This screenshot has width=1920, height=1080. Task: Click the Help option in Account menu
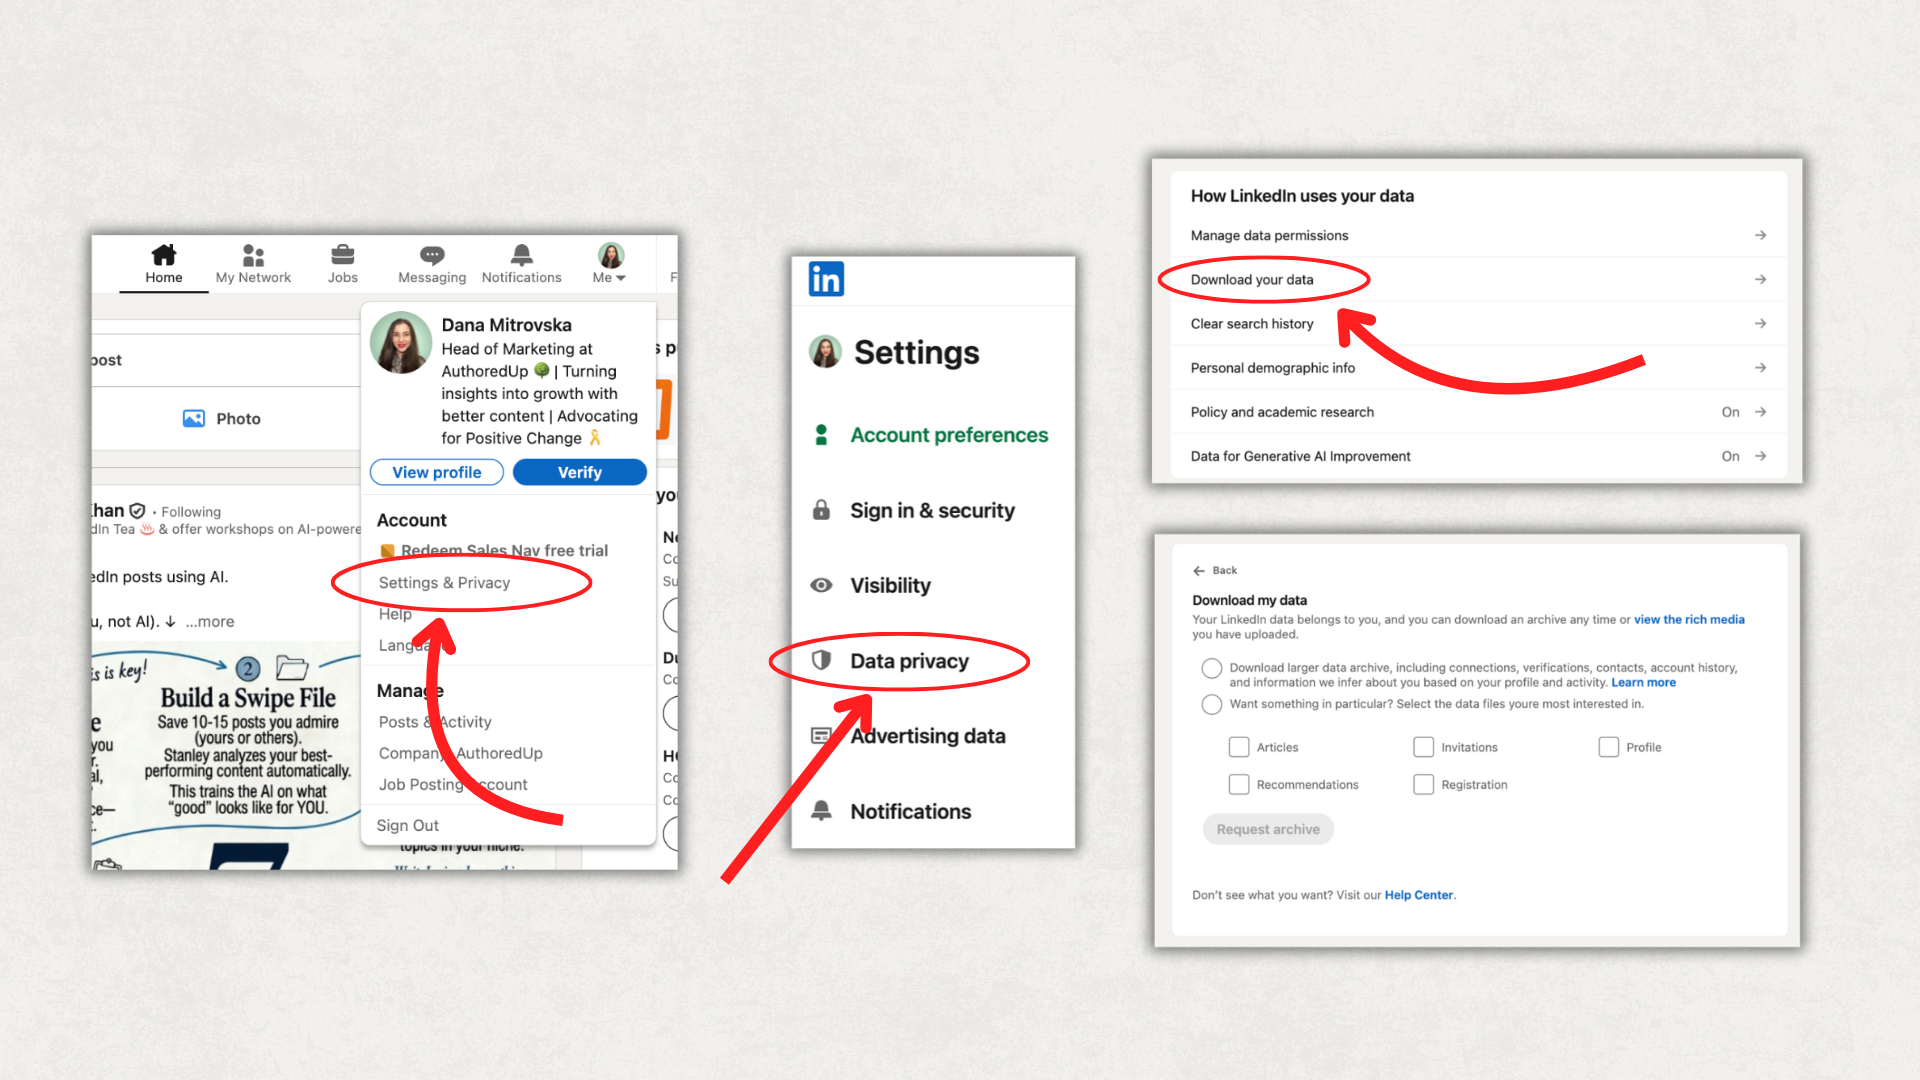click(x=395, y=614)
